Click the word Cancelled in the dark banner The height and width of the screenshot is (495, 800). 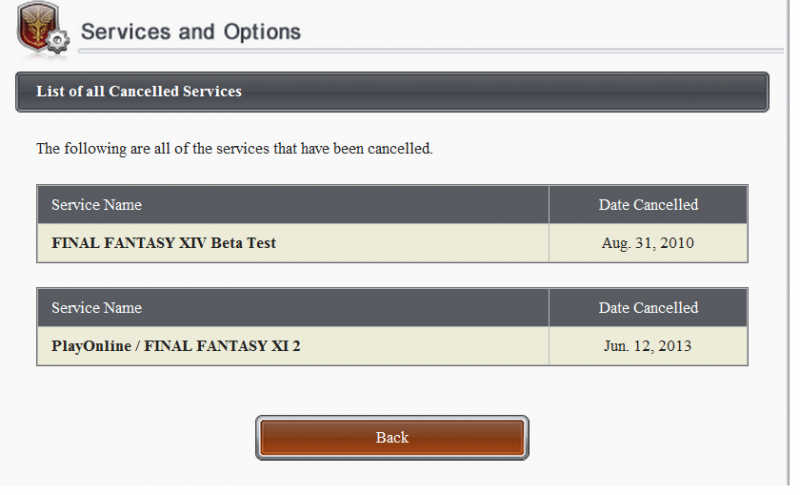tap(143, 91)
